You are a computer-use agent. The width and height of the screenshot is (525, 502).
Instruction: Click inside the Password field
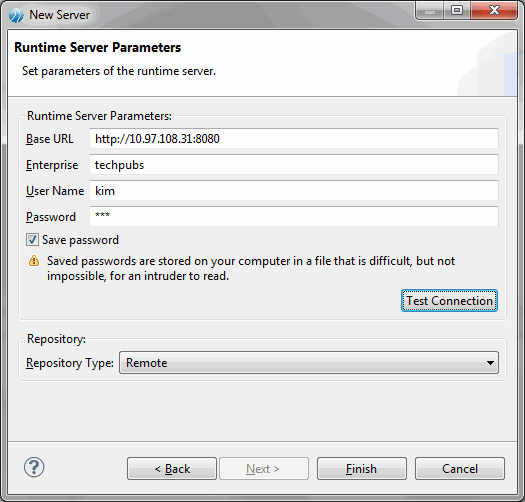tap(294, 216)
